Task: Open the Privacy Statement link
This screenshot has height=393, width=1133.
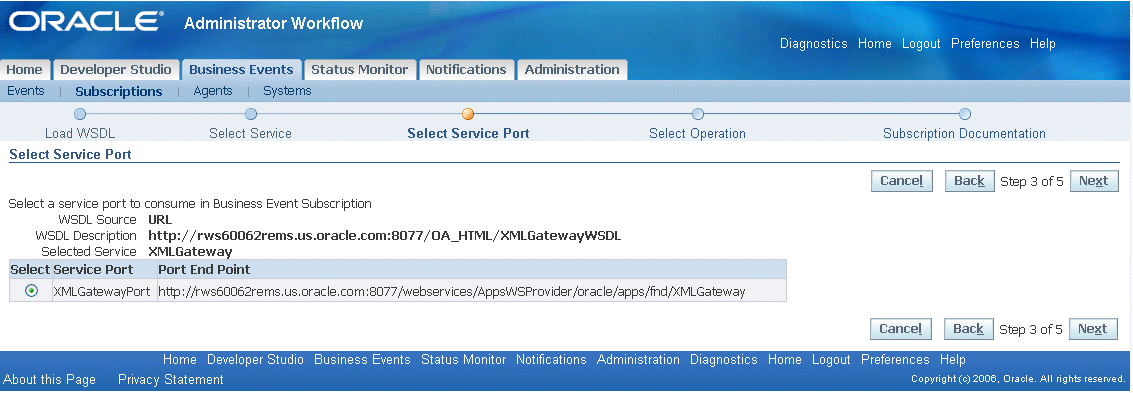Action: click(171, 380)
